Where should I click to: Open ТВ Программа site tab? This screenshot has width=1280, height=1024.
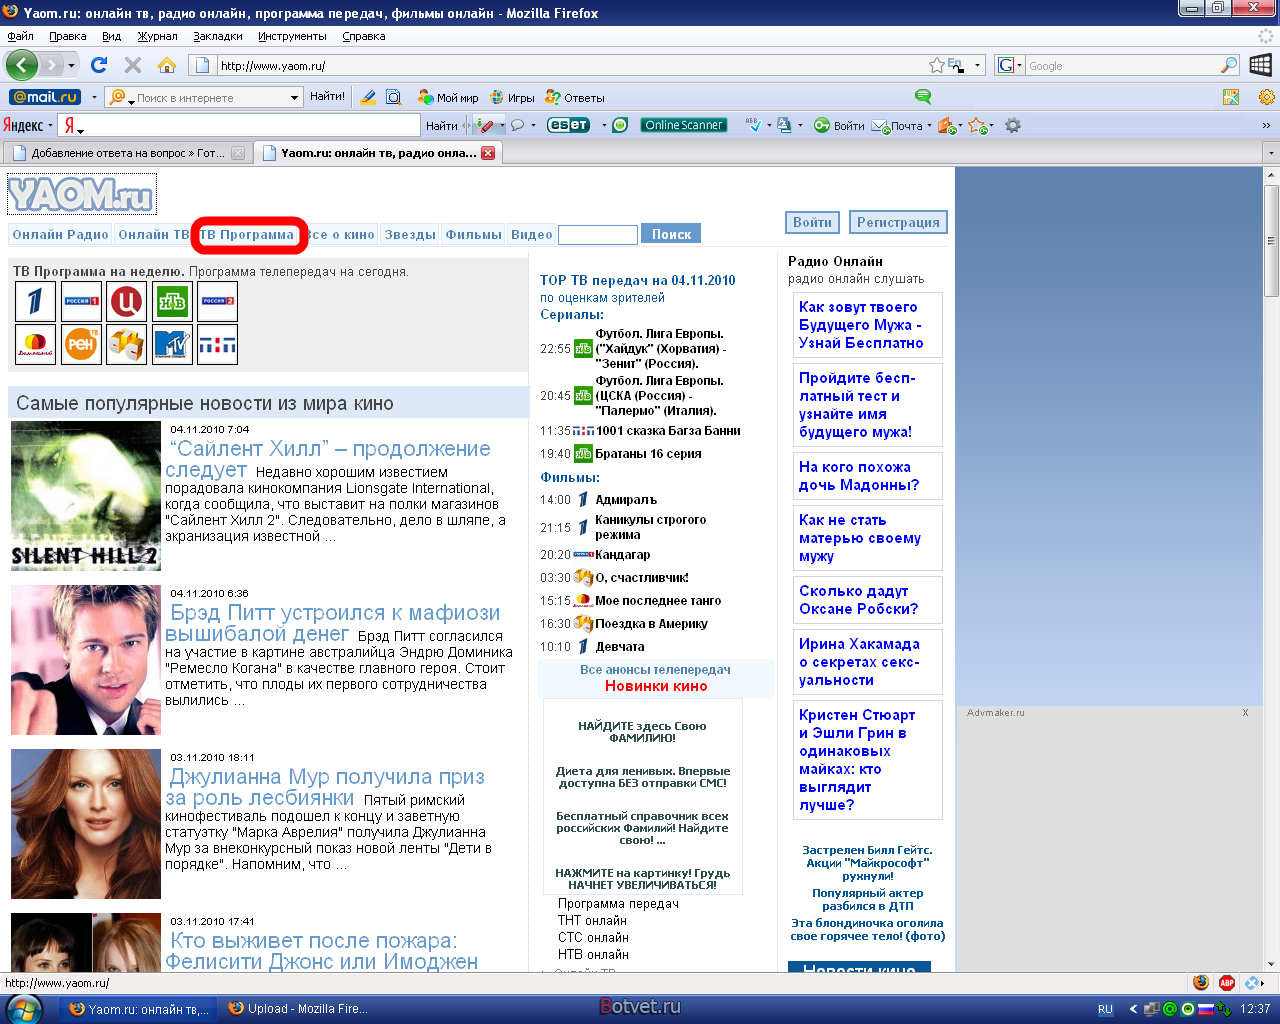(247, 234)
